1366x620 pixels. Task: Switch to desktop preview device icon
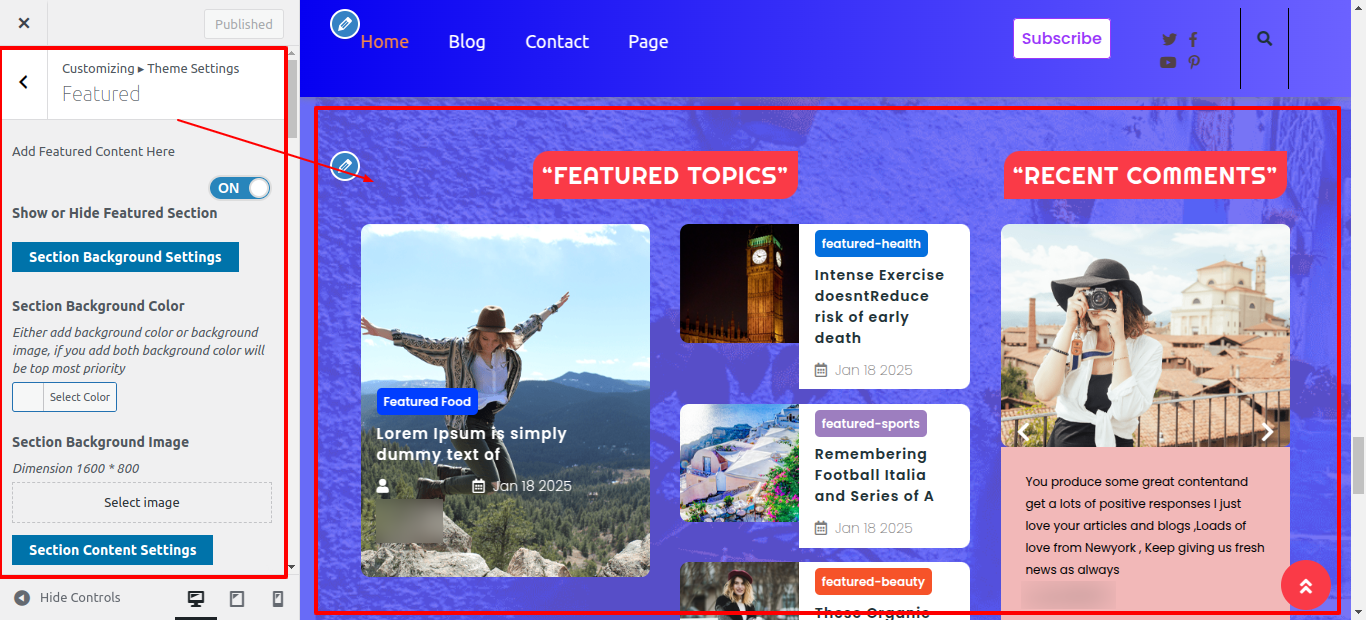[x=196, y=599]
